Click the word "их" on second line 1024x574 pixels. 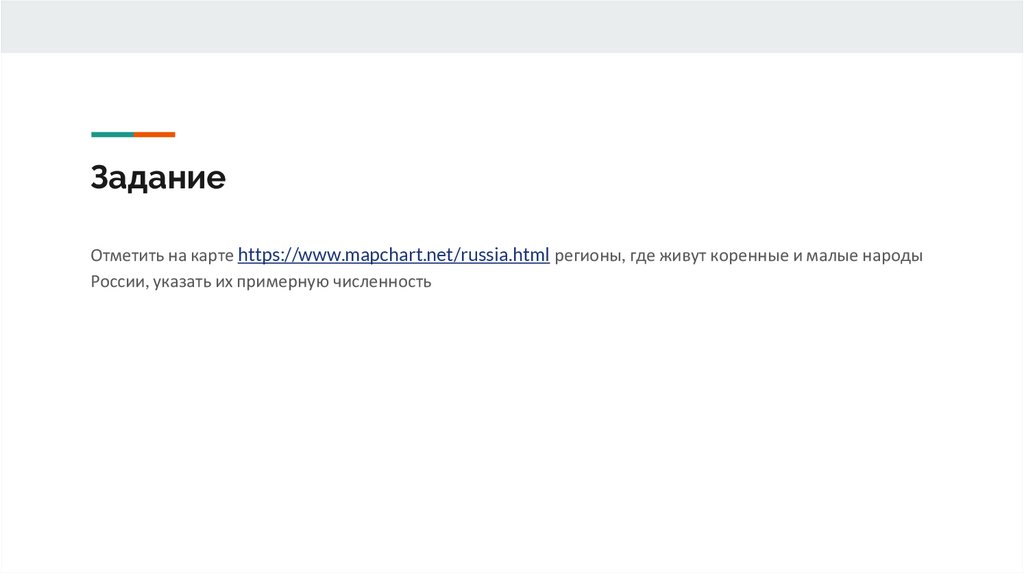point(223,282)
